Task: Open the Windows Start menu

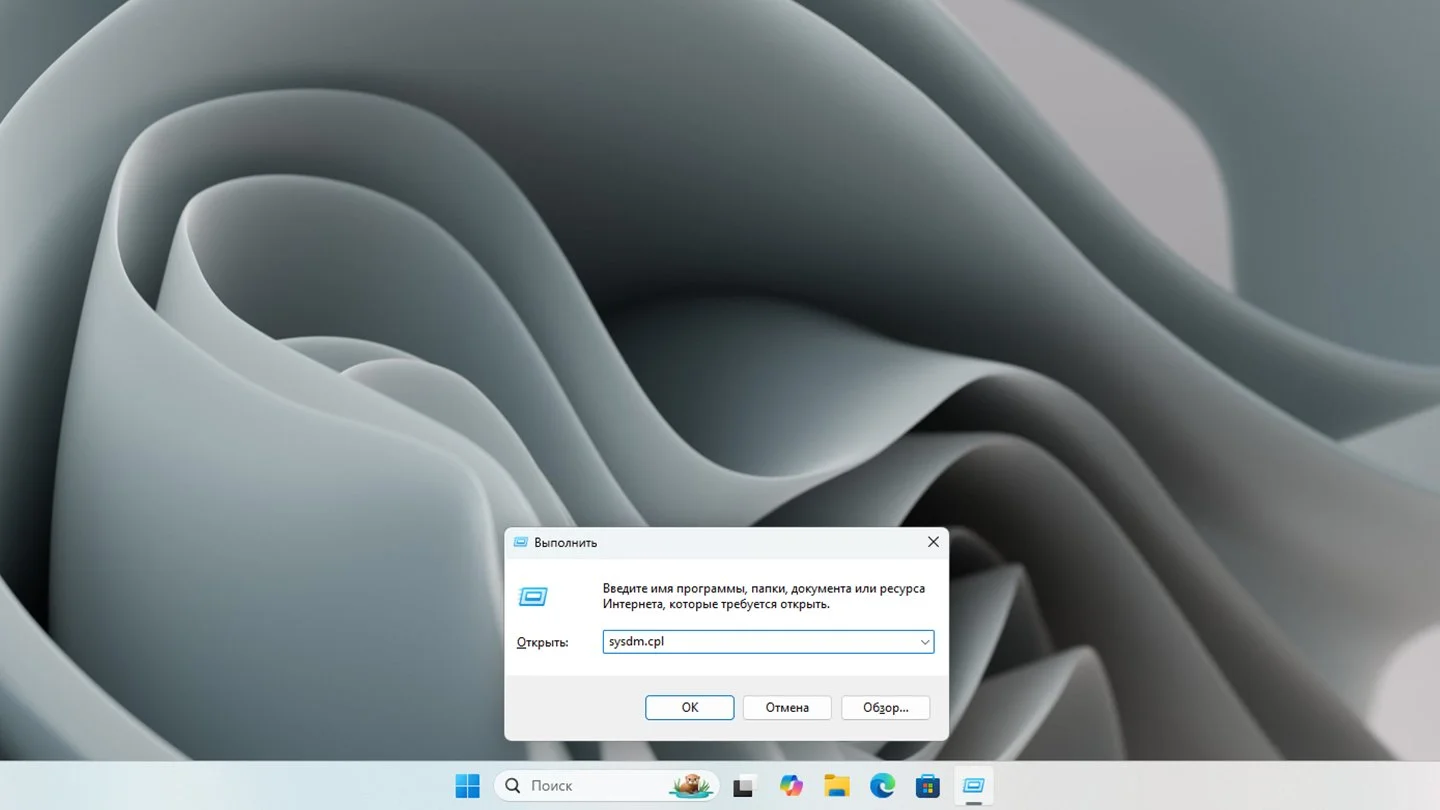Action: click(467, 786)
